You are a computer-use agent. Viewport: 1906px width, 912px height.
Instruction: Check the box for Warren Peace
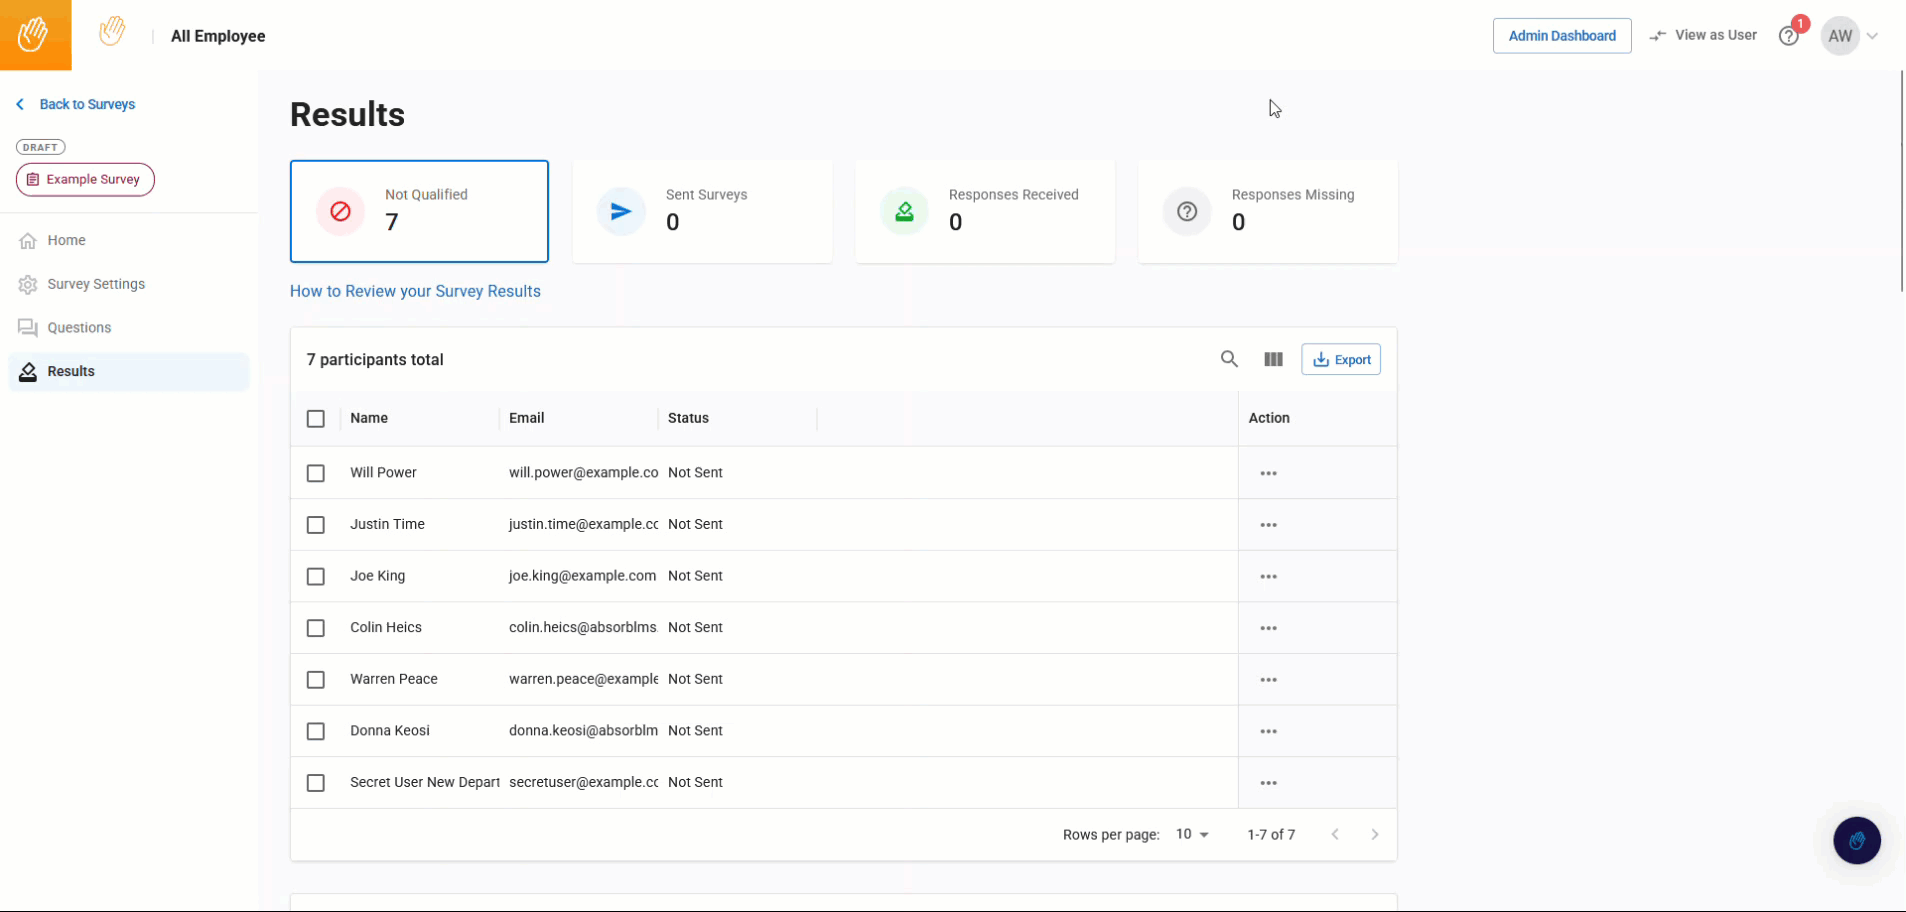[x=316, y=680]
